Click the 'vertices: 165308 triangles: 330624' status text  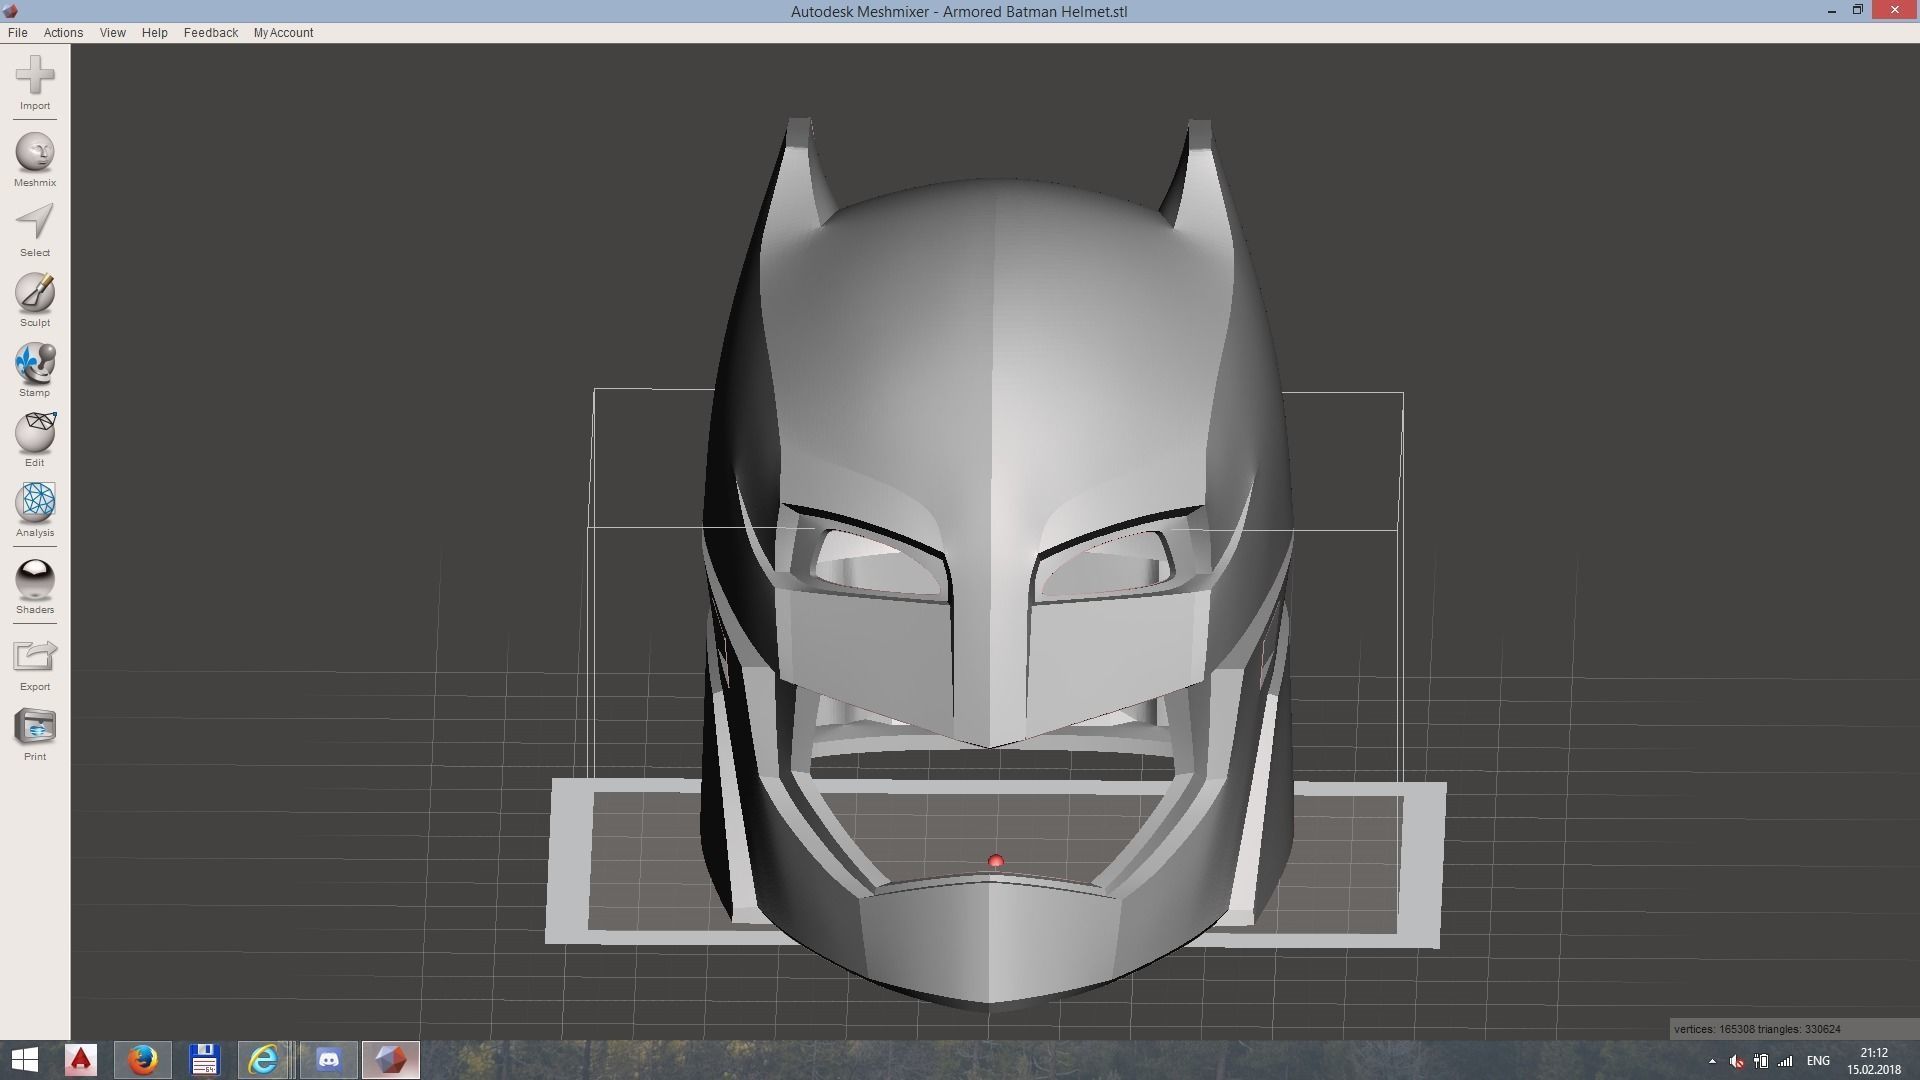pyautogui.click(x=1757, y=1029)
